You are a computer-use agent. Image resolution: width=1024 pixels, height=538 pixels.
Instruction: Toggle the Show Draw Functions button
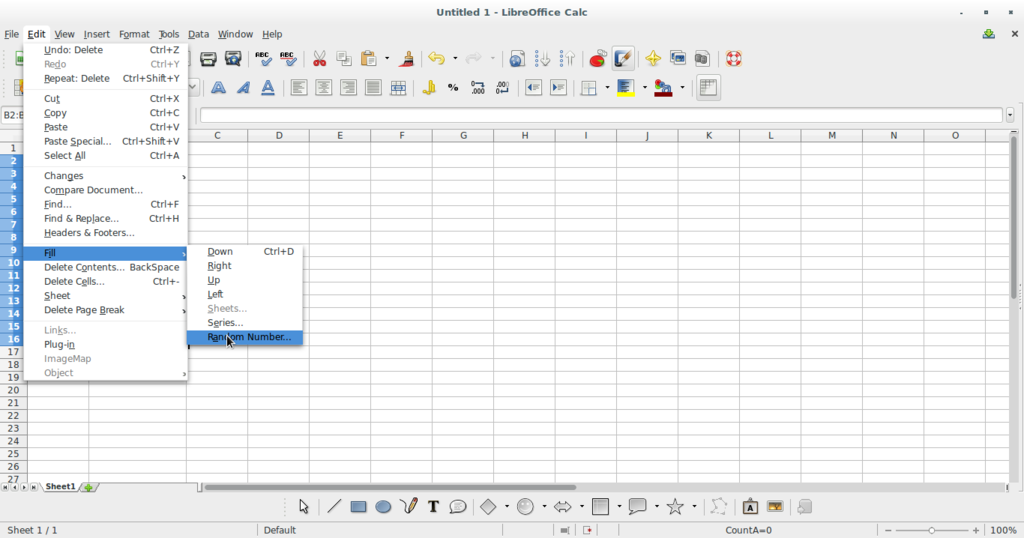623,59
